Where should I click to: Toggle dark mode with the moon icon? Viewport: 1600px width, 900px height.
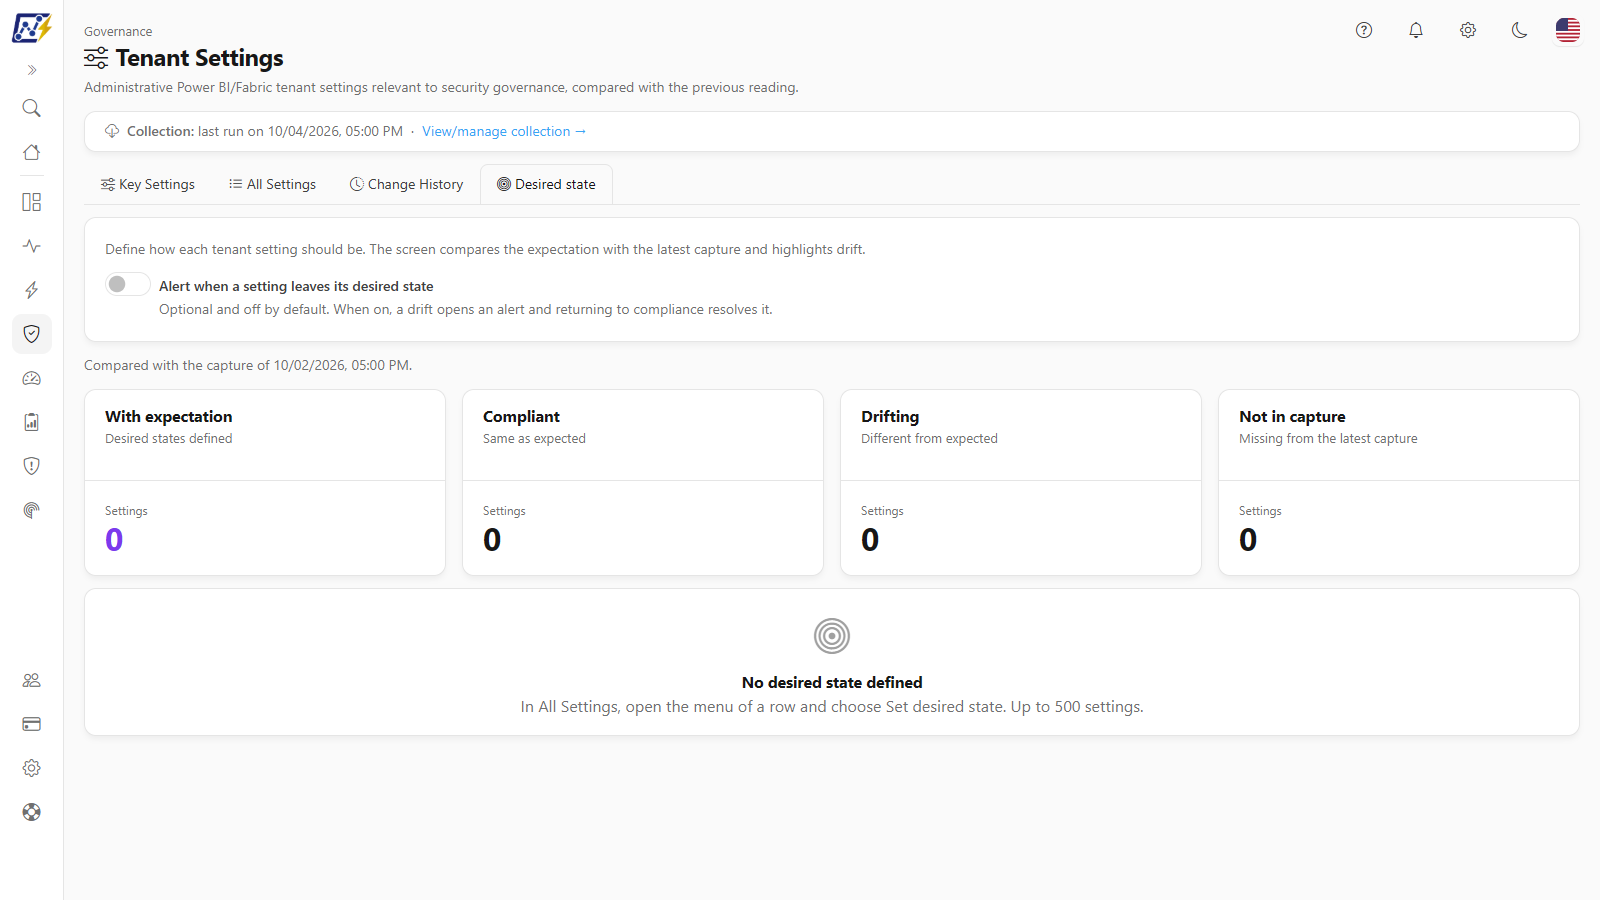coord(1520,30)
